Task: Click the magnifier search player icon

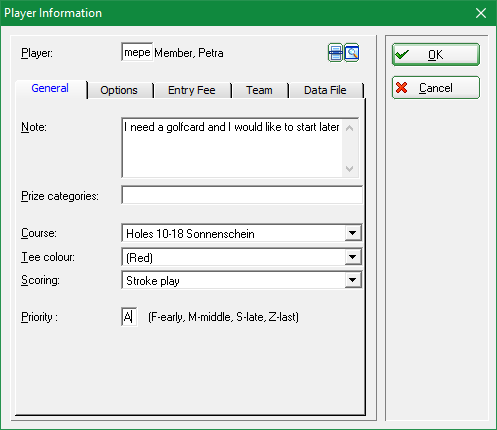Action: pyautogui.click(x=352, y=53)
